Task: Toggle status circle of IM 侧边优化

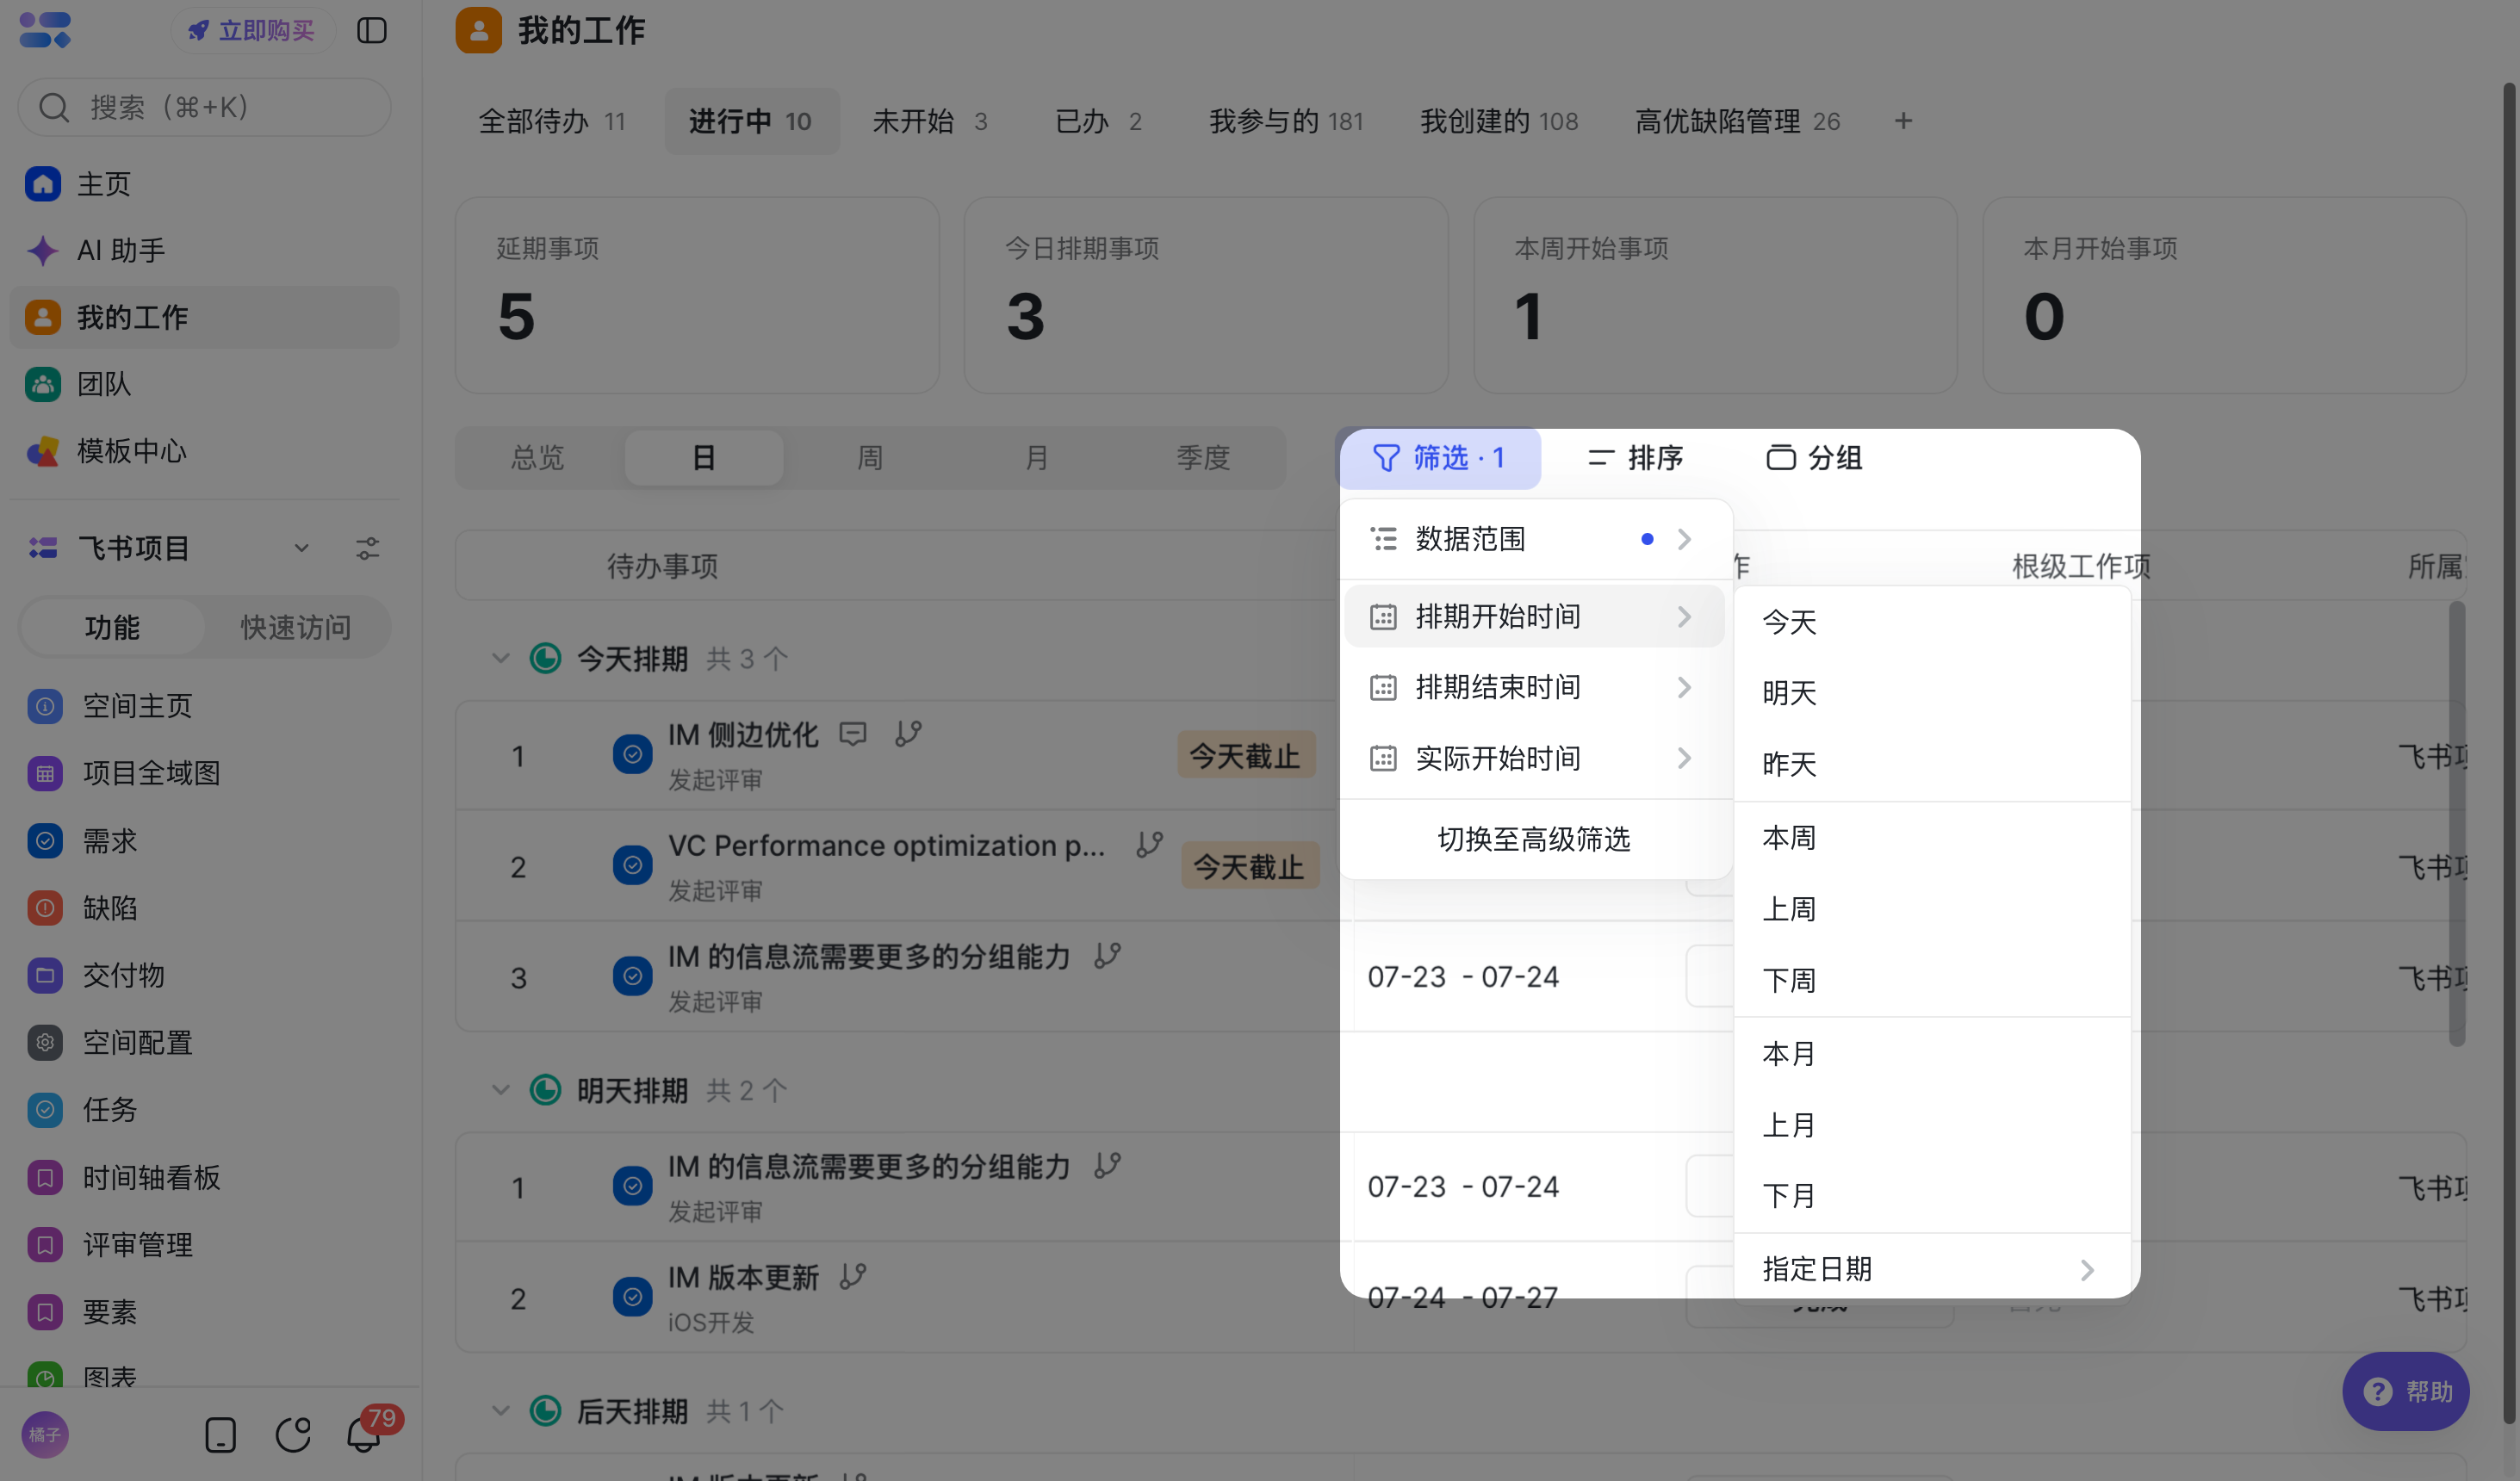Action: (x=632, y=755)
